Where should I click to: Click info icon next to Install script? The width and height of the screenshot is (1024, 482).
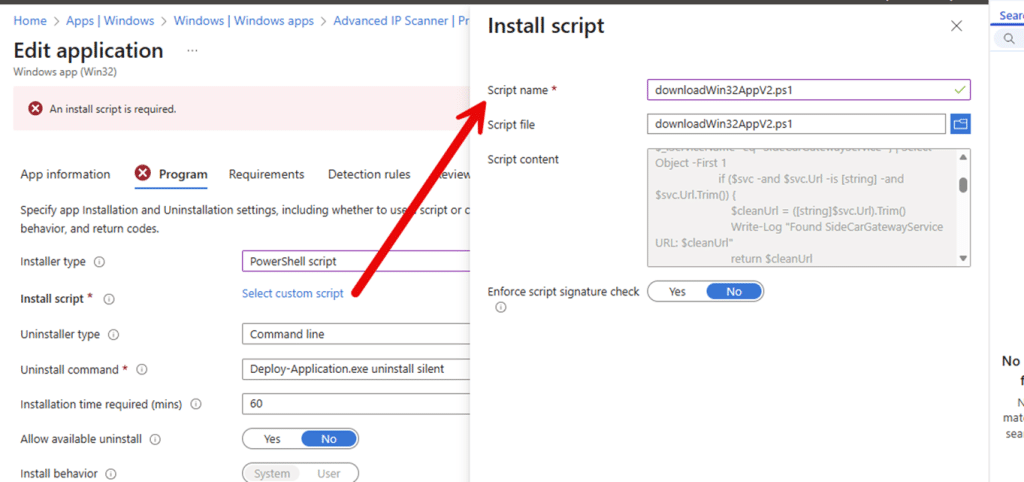109,299
